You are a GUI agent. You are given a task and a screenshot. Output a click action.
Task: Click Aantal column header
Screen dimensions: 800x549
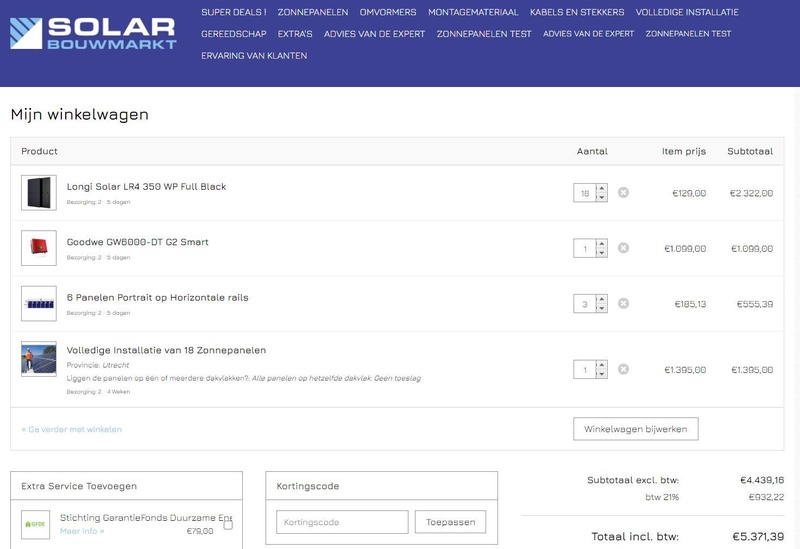click(592, 152)
